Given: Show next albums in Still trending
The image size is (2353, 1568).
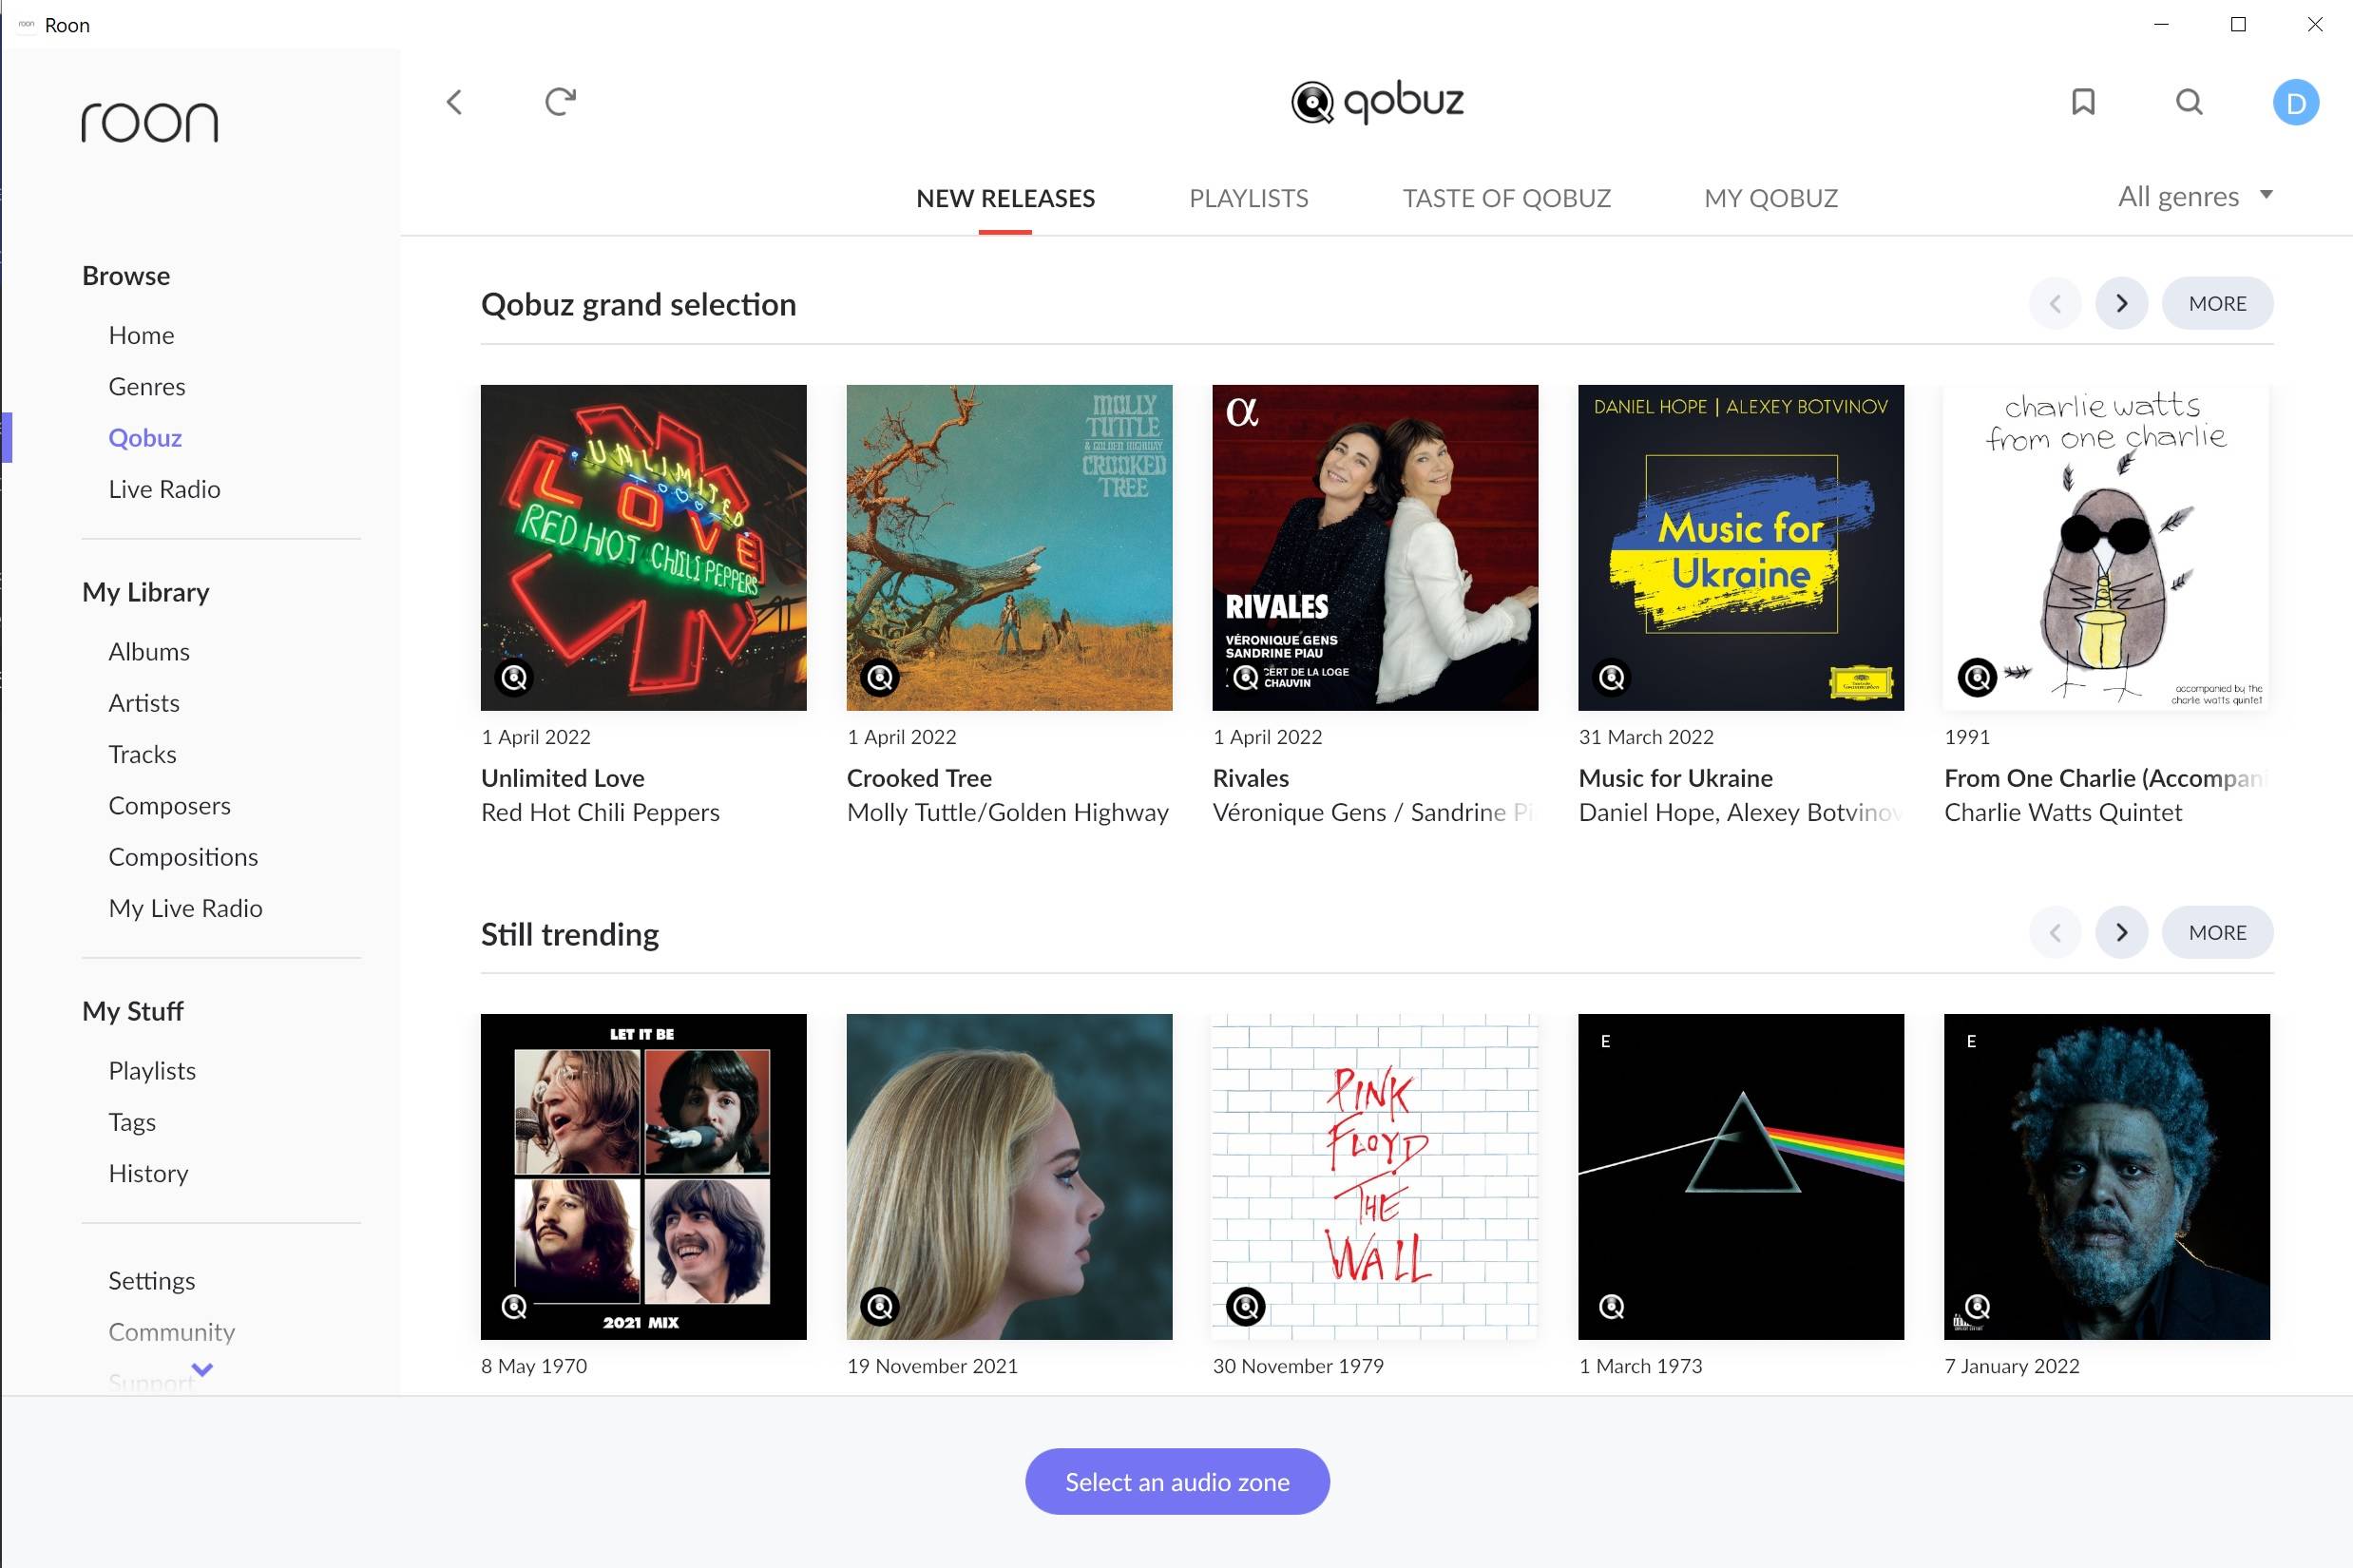Looking at the screenshot, I should point(2122,933).
